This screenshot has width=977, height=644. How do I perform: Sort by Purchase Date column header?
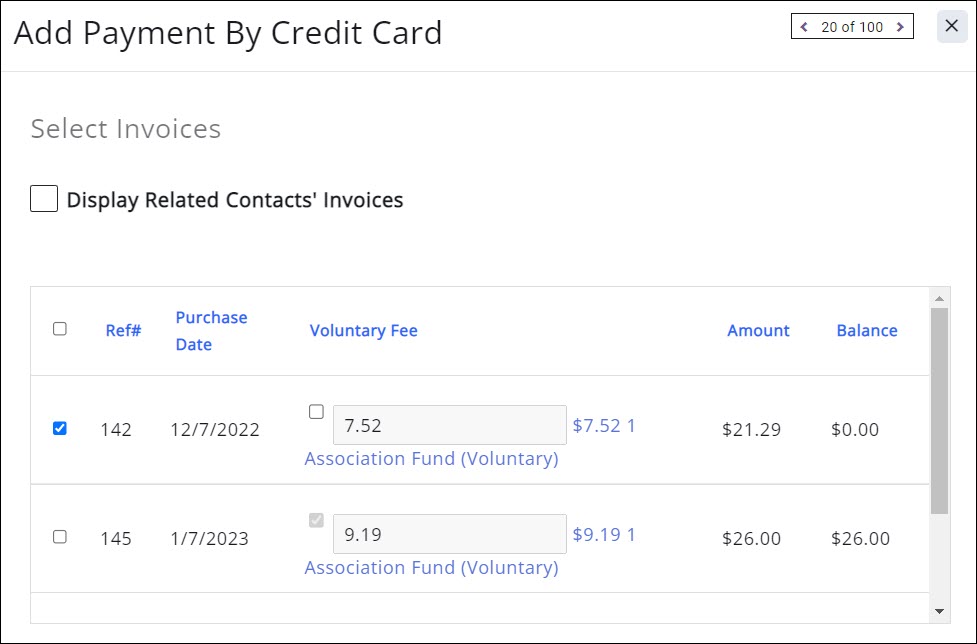pyautogui.click(x=210, y=330)
